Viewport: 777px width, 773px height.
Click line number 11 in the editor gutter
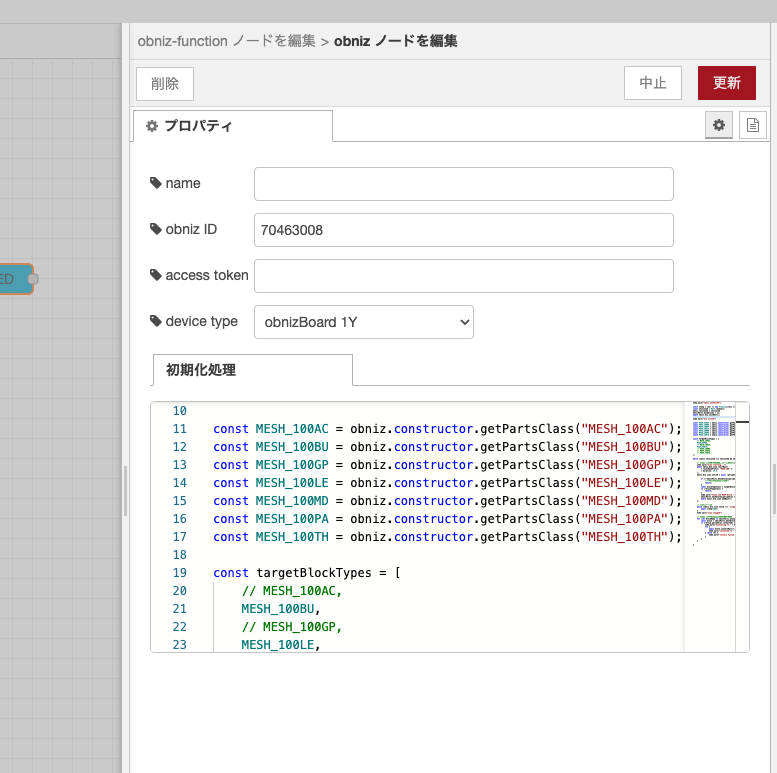tap(179, 429)
